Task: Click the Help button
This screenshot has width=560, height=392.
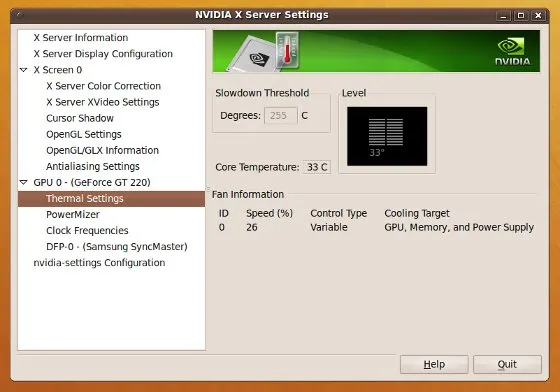Action: pos(434,364)
